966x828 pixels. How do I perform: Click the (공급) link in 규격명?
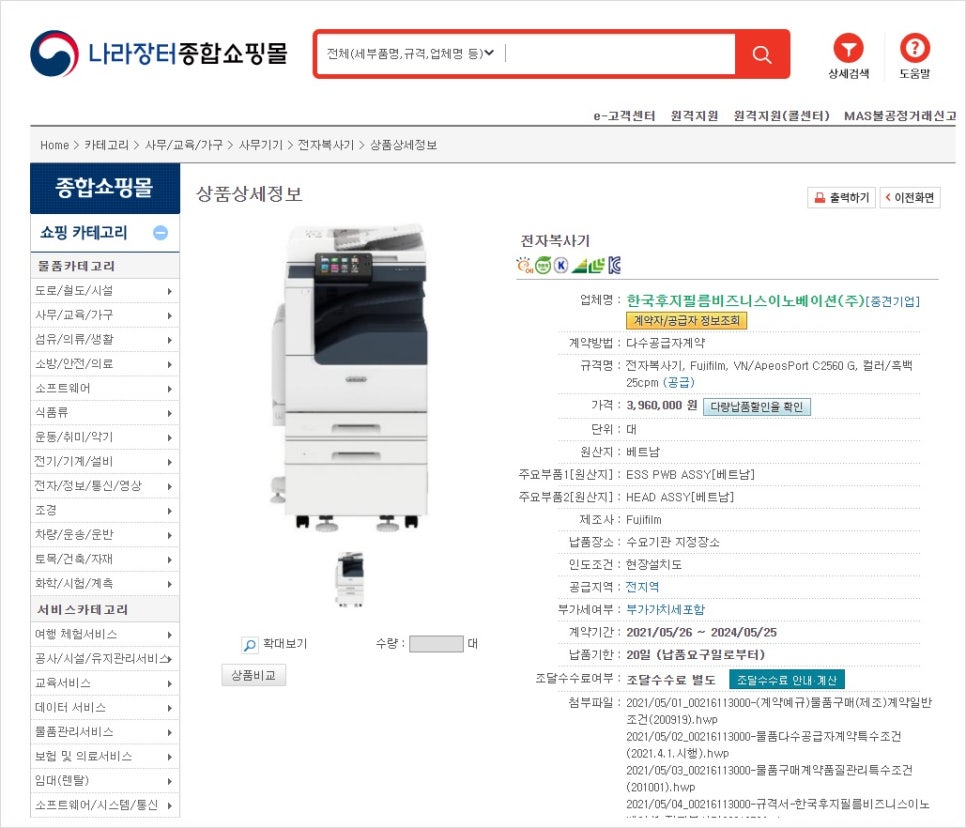(679, 383)
